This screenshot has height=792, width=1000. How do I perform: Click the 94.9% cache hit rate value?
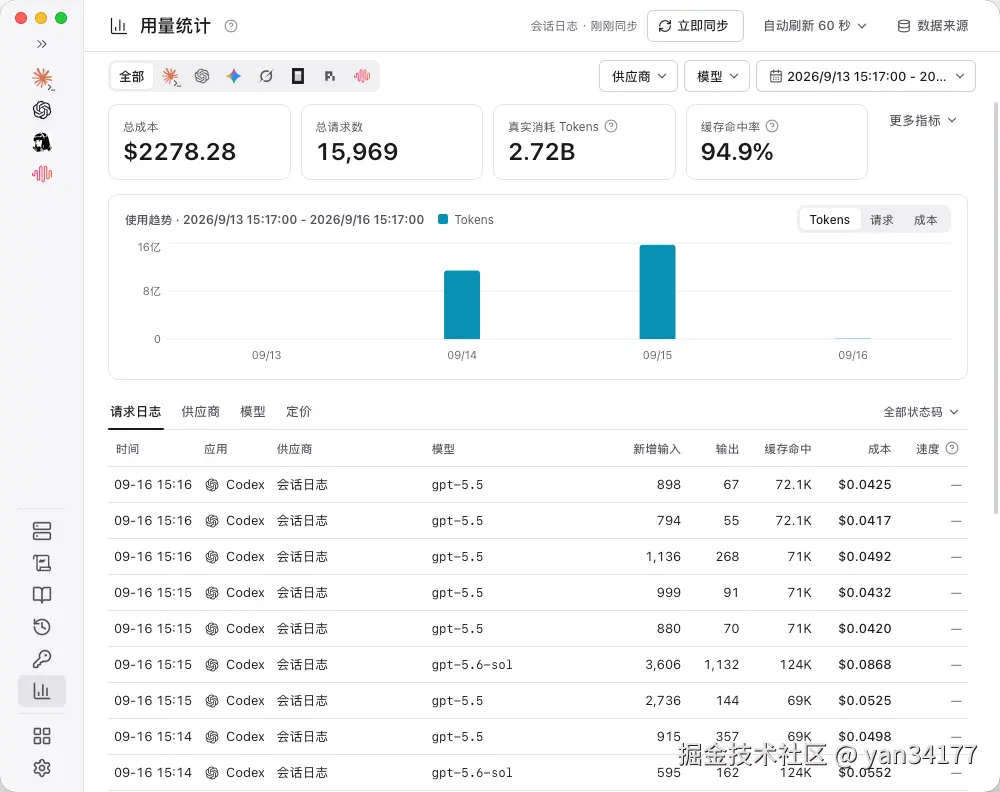tap(737, 152)
